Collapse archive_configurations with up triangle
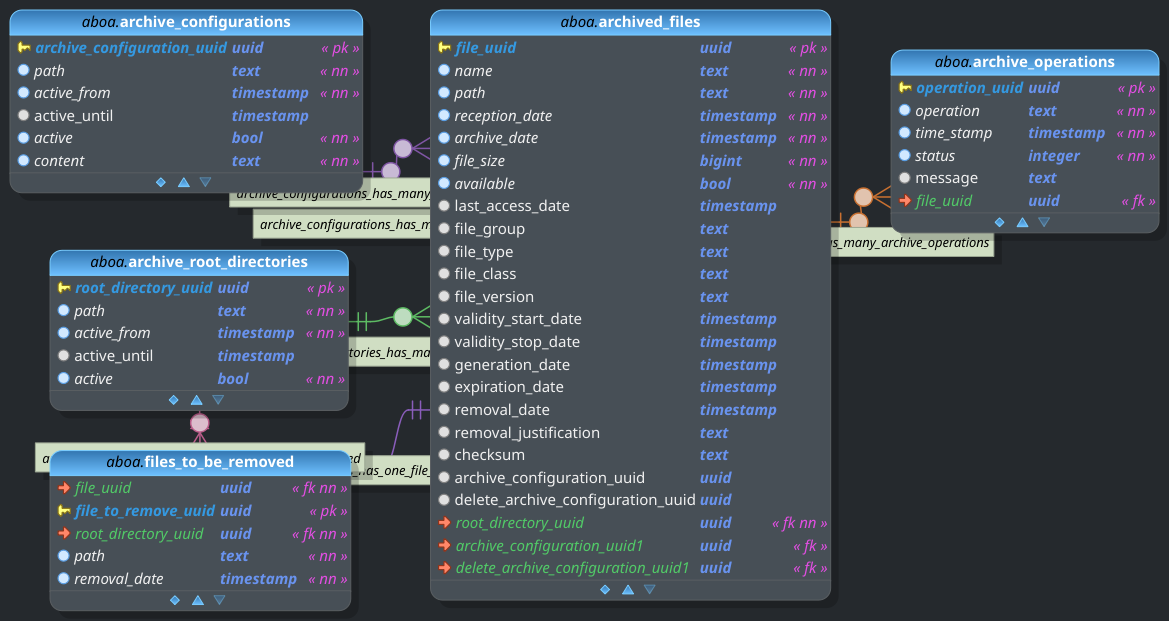Screen dimensions: 1169x621 (x=183, y=182)
